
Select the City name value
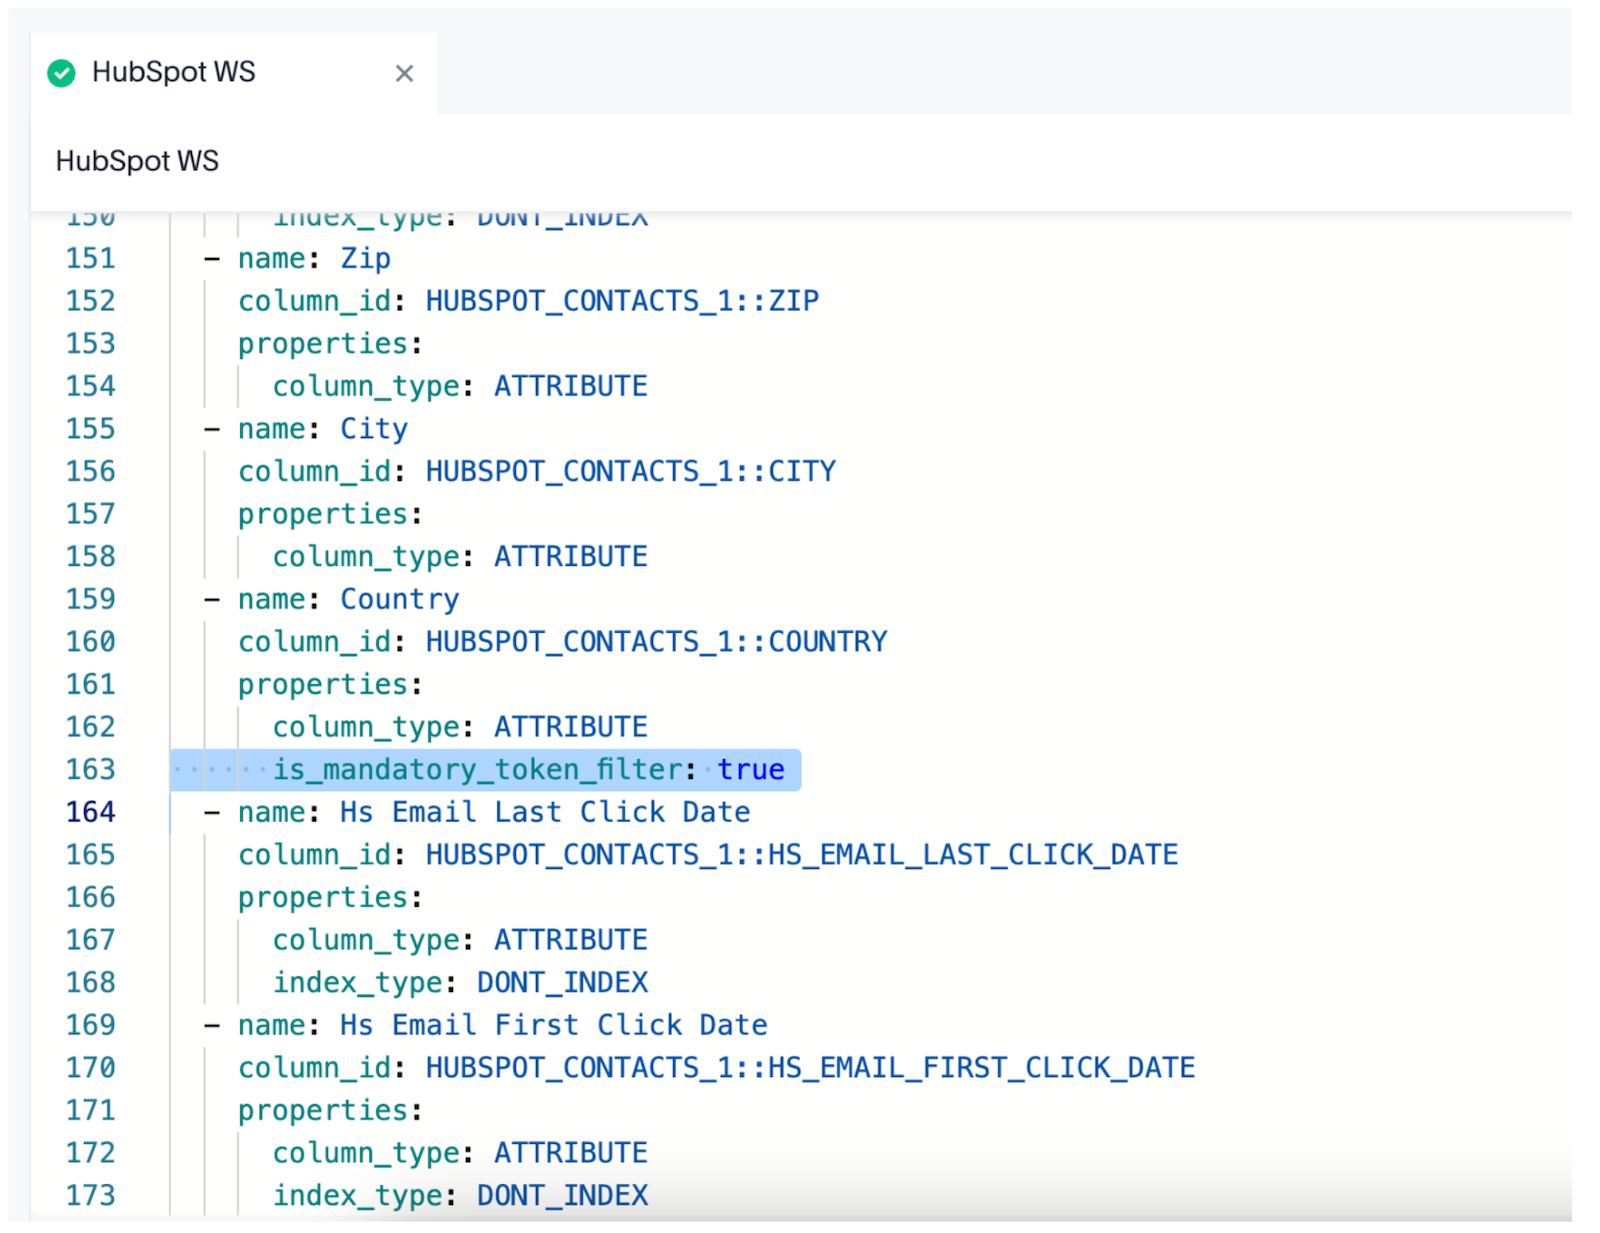coord(374,428)
